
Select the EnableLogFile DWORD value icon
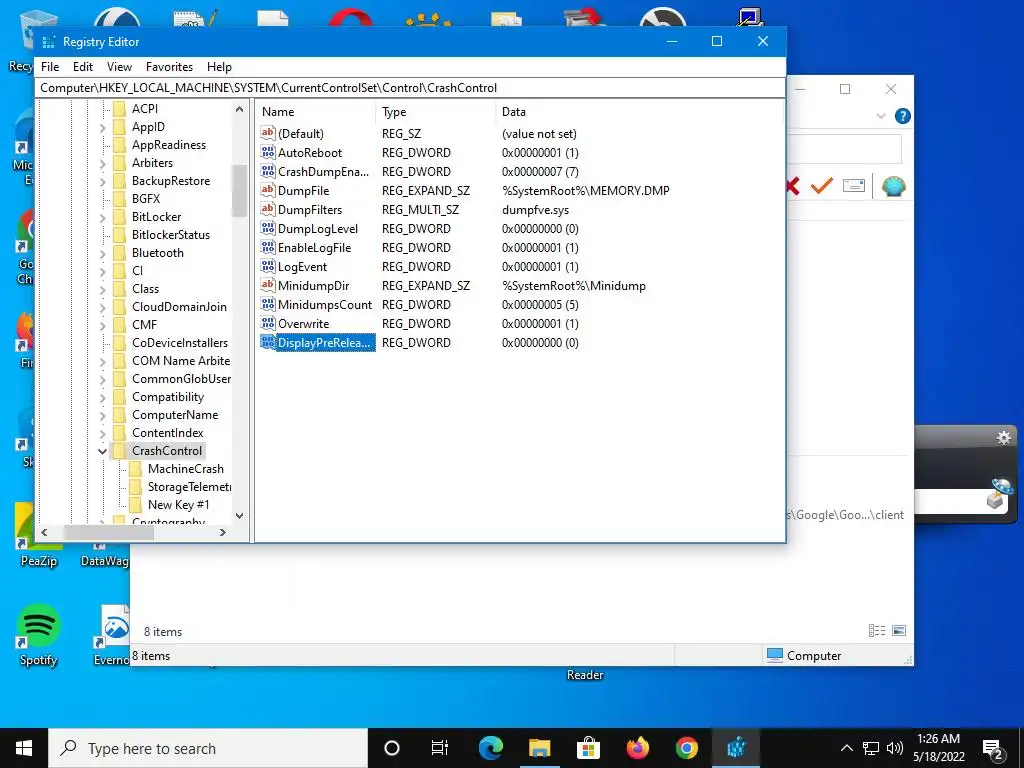click(x=268, y=247)
